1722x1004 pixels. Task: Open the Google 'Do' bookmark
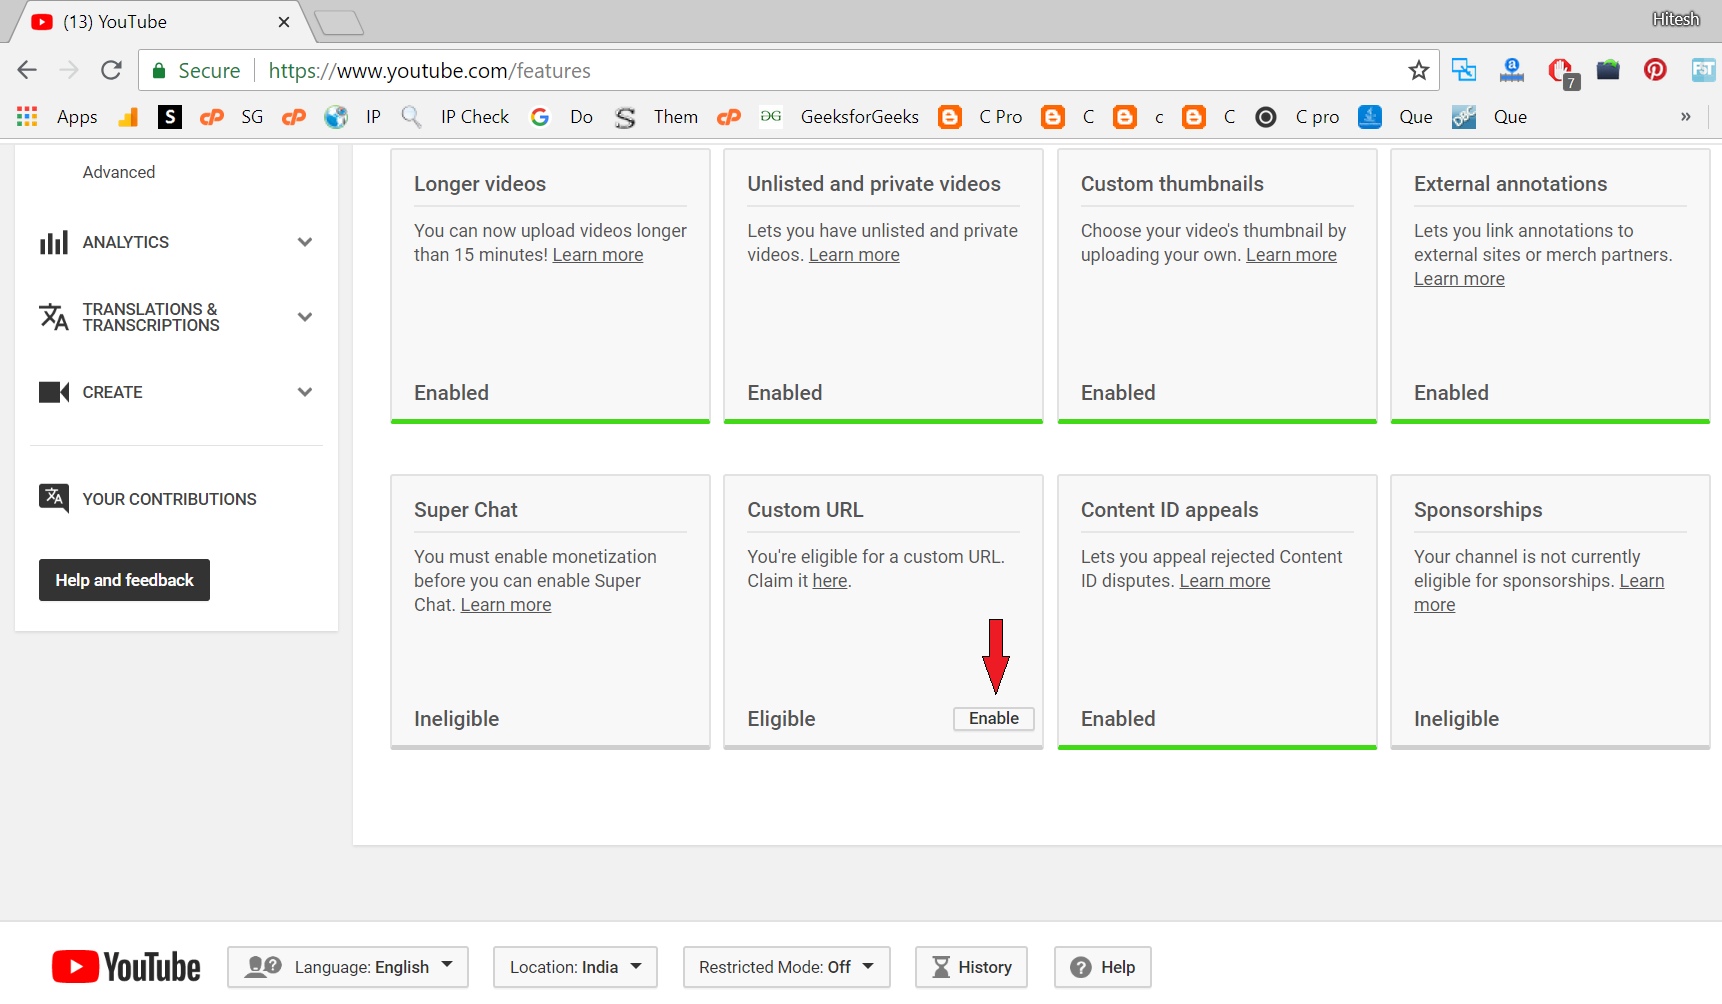[561, 117]
